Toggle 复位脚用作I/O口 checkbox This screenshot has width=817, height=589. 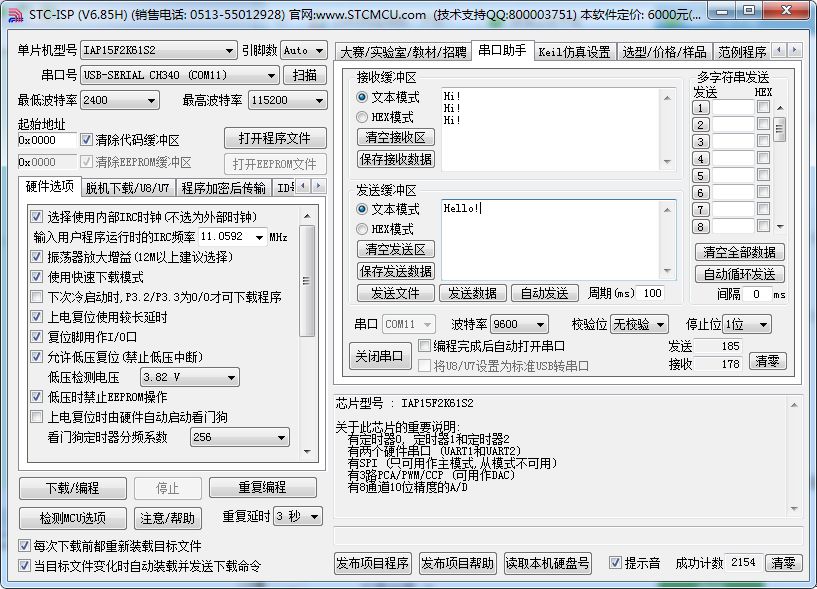click(x=36, y=336)
